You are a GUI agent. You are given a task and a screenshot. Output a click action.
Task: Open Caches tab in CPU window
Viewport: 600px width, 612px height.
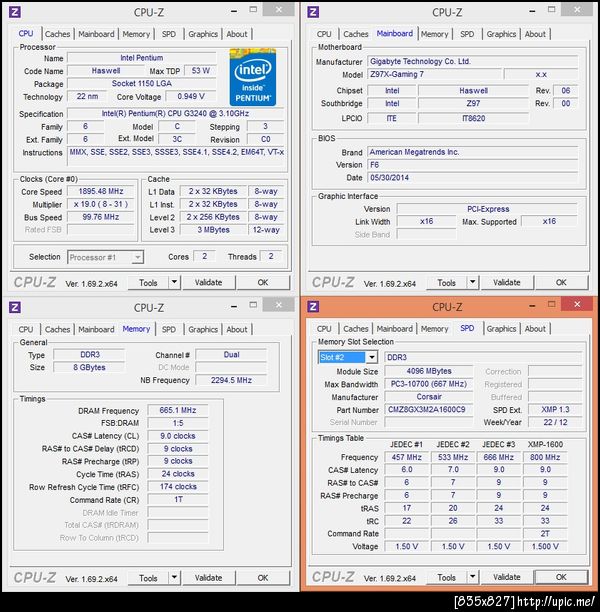click(57, 34)
